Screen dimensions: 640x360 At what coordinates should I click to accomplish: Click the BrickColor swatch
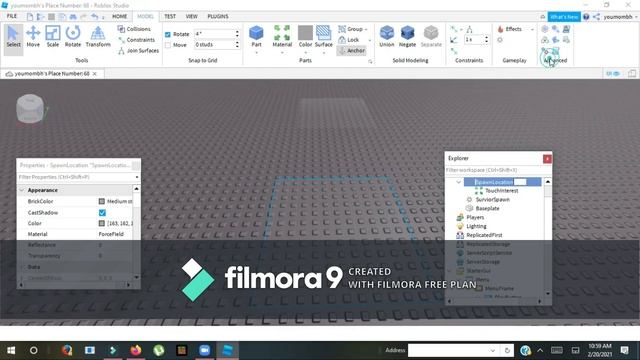point(102,201)
